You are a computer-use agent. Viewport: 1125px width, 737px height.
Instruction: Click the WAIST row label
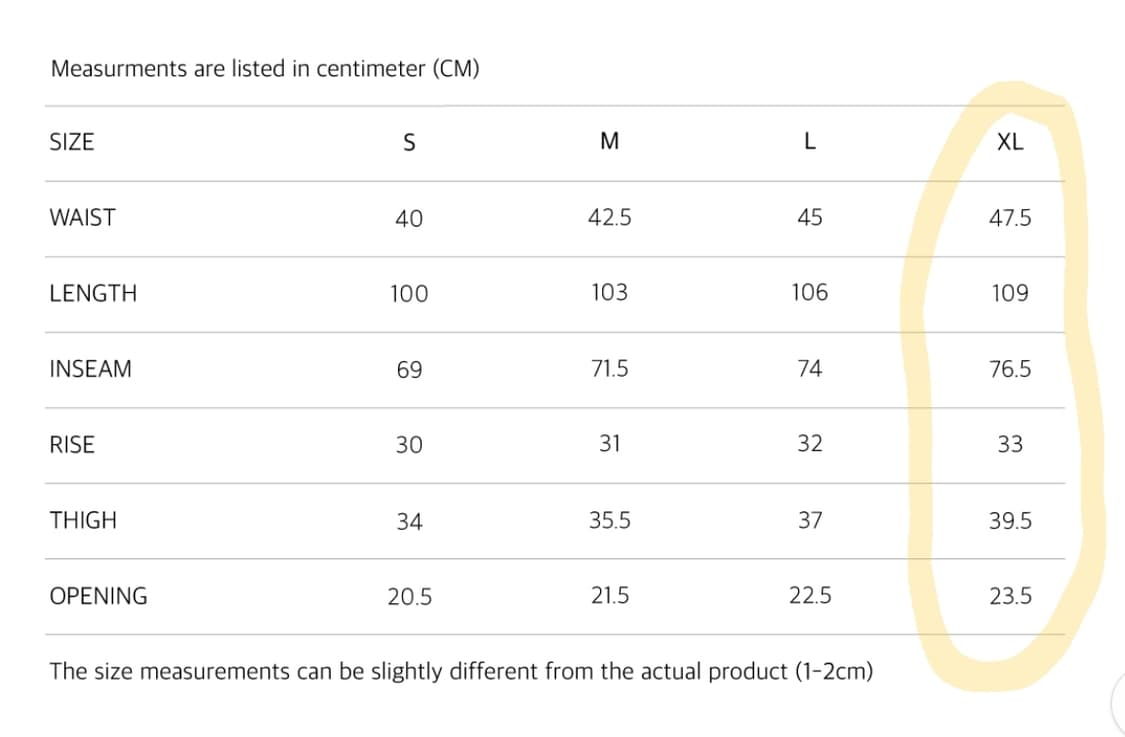82,217
